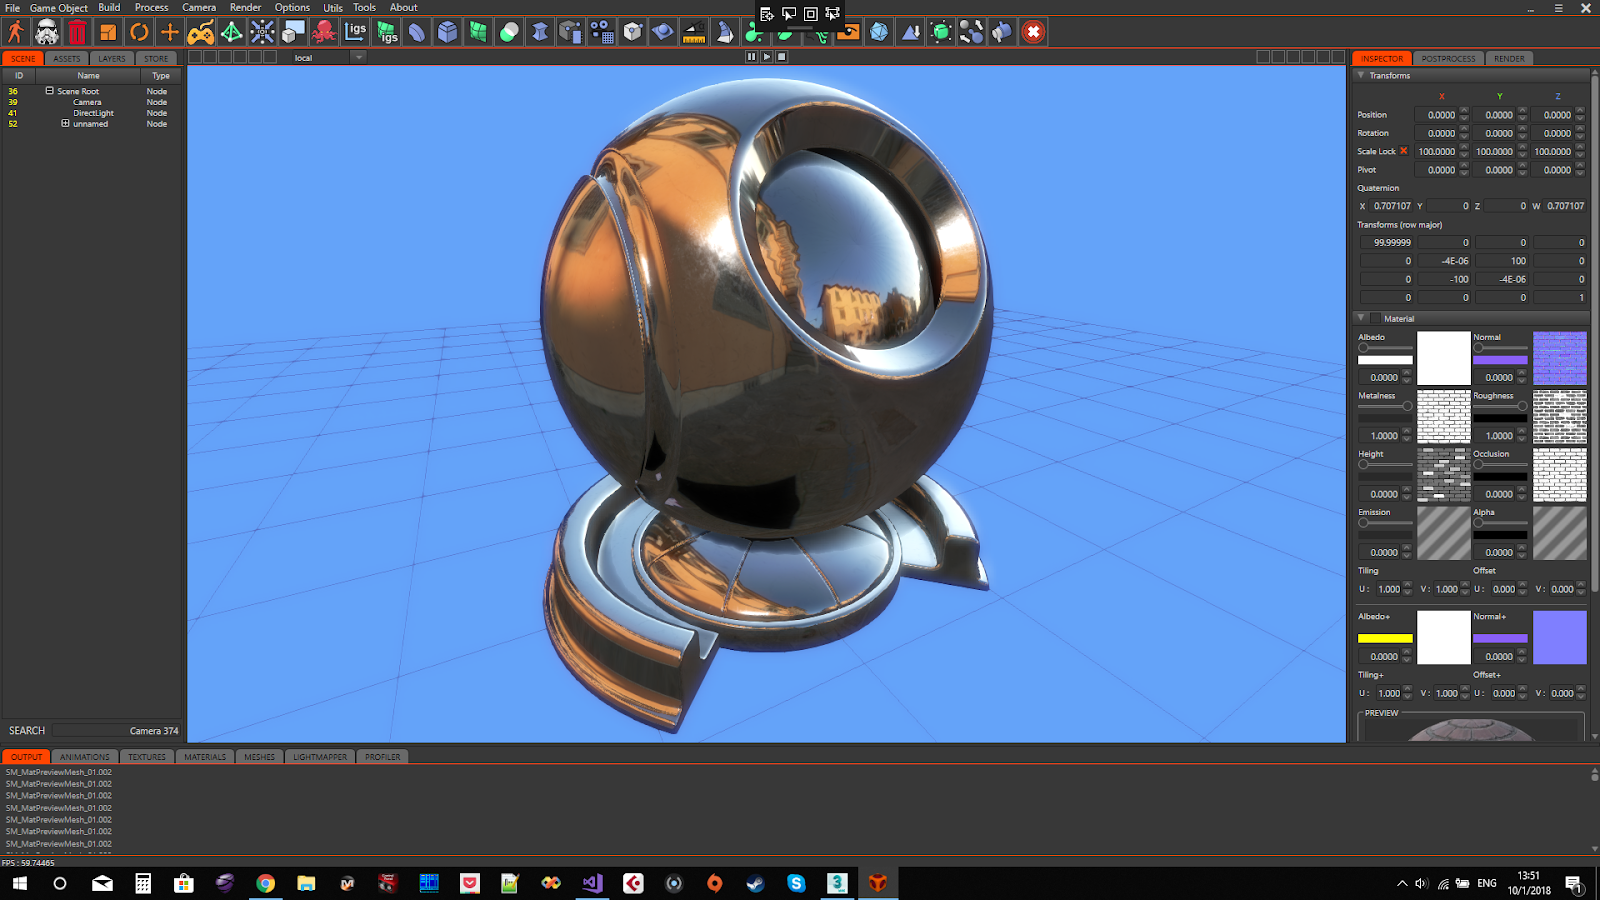Select the Rotate tool in the toolbar
Image resolution: width=1600 pixels, height=900 pixels.
139,31
